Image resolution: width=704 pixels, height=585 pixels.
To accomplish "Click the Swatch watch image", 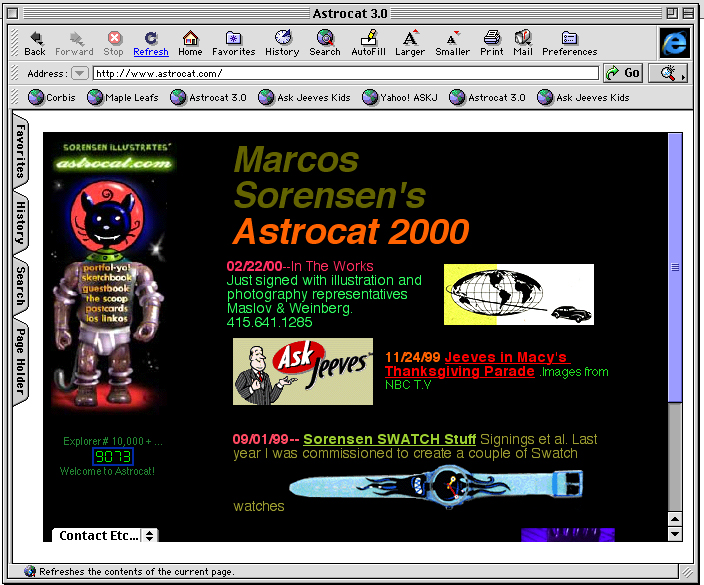I will pyautogui.click(x=436, y=487).
